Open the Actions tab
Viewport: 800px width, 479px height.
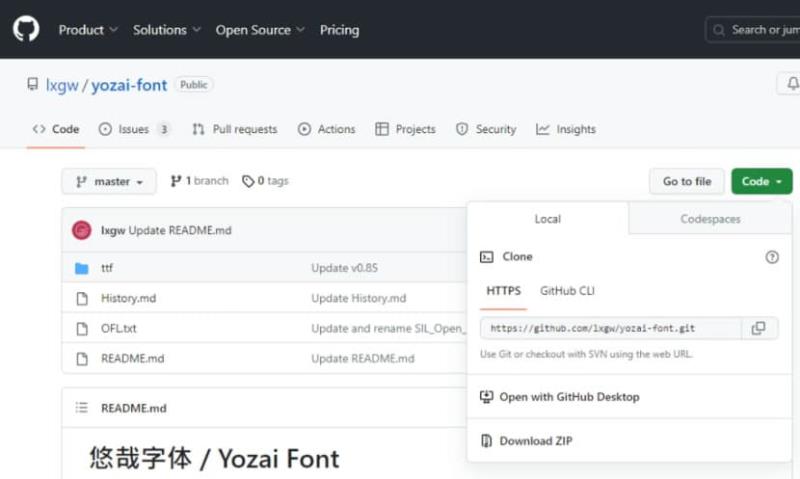pyautogui.click(x=326, y=129)
